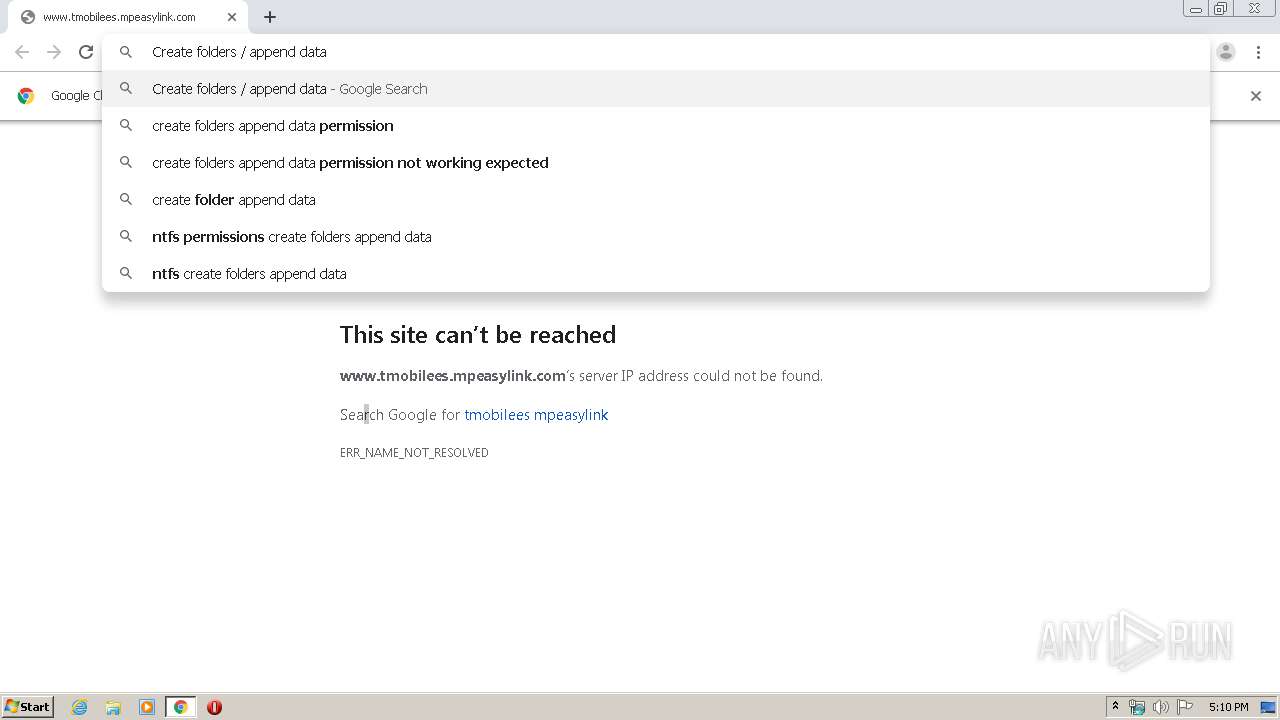Choose 'create folders append data permission' suggestion
Viewport: 1280px width, 720px height.
point(656,126)
